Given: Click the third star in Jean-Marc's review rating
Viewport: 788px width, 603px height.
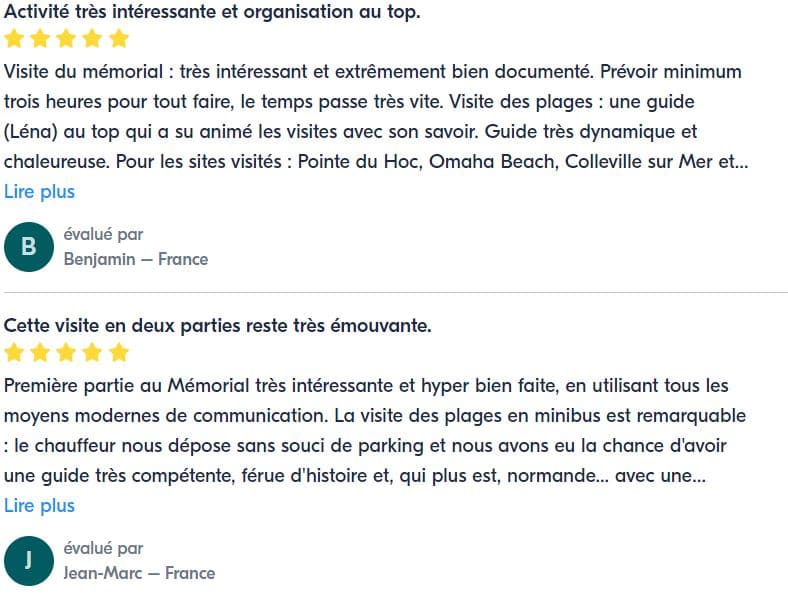Looking at the screenshot, I should [x=67, y=352].
